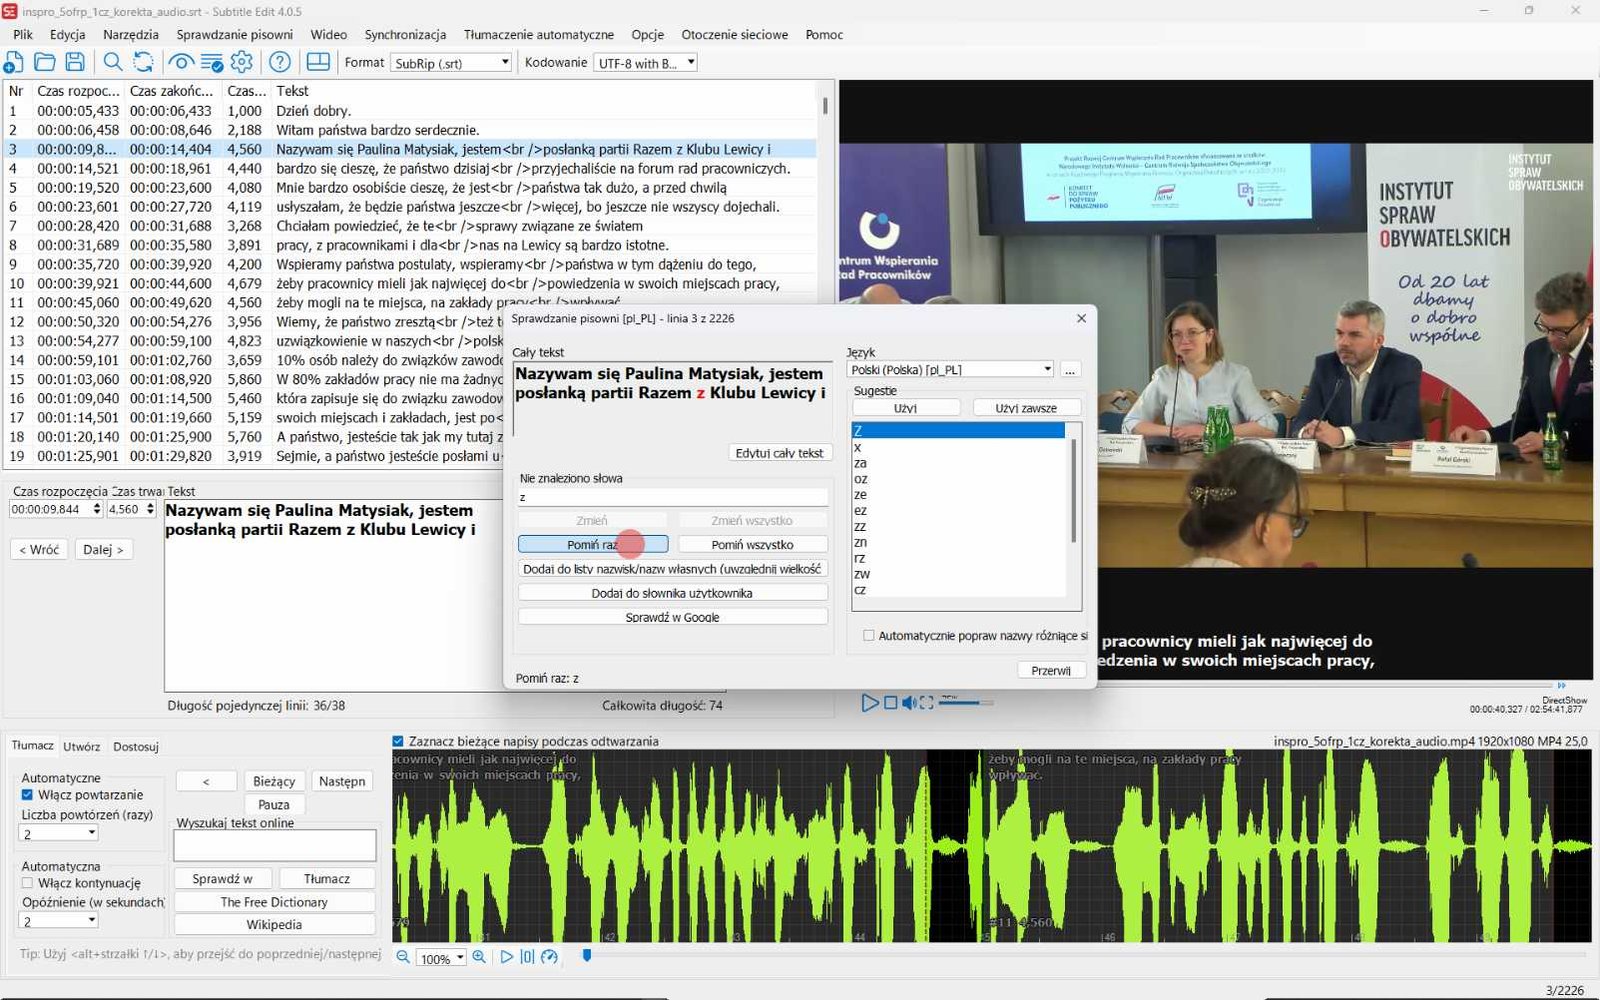1600x1000 pixels.
Task: Click the 'Pomiń wszystko' button
Action: [x=753, y=544]
